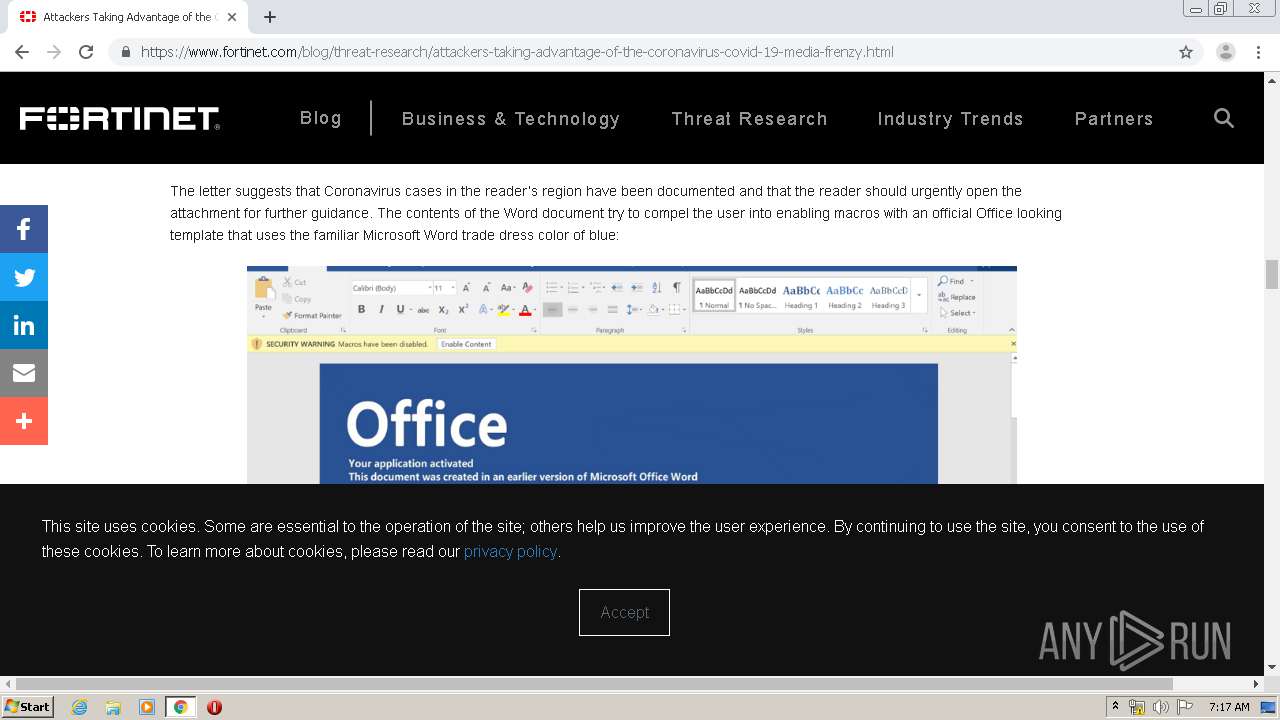1280x720 pixels.
Task: Open File Explorer from taskbar
Action: click(x=113, y=707)
